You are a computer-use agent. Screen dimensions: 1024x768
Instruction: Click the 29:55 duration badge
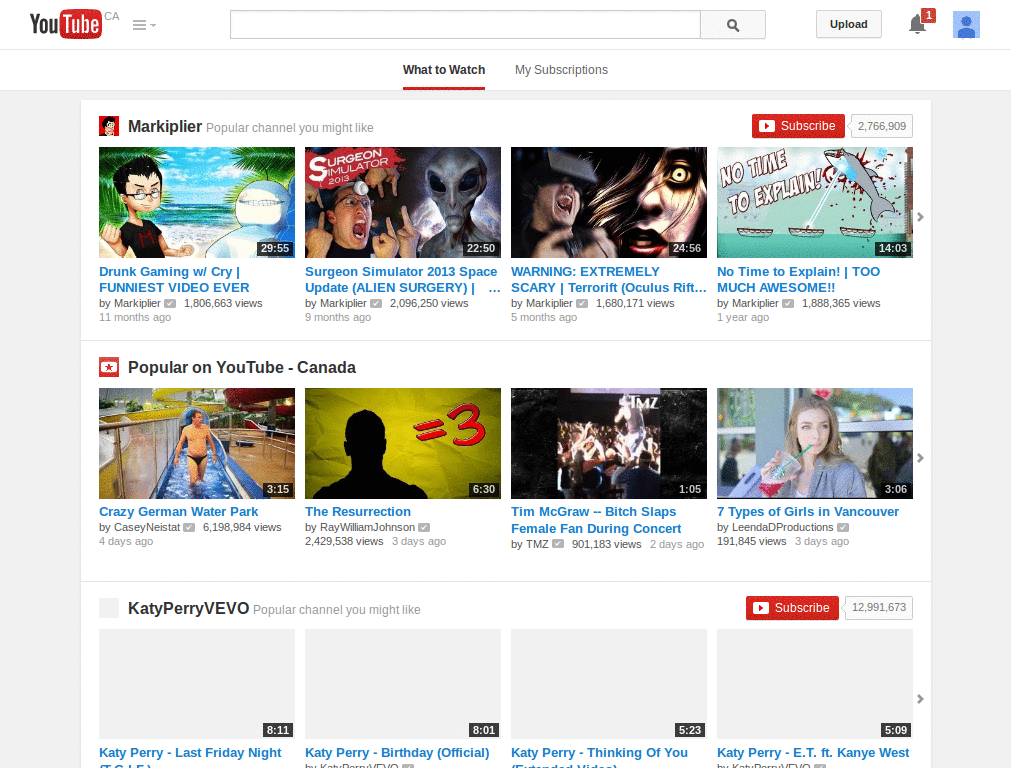click(275, 248)
